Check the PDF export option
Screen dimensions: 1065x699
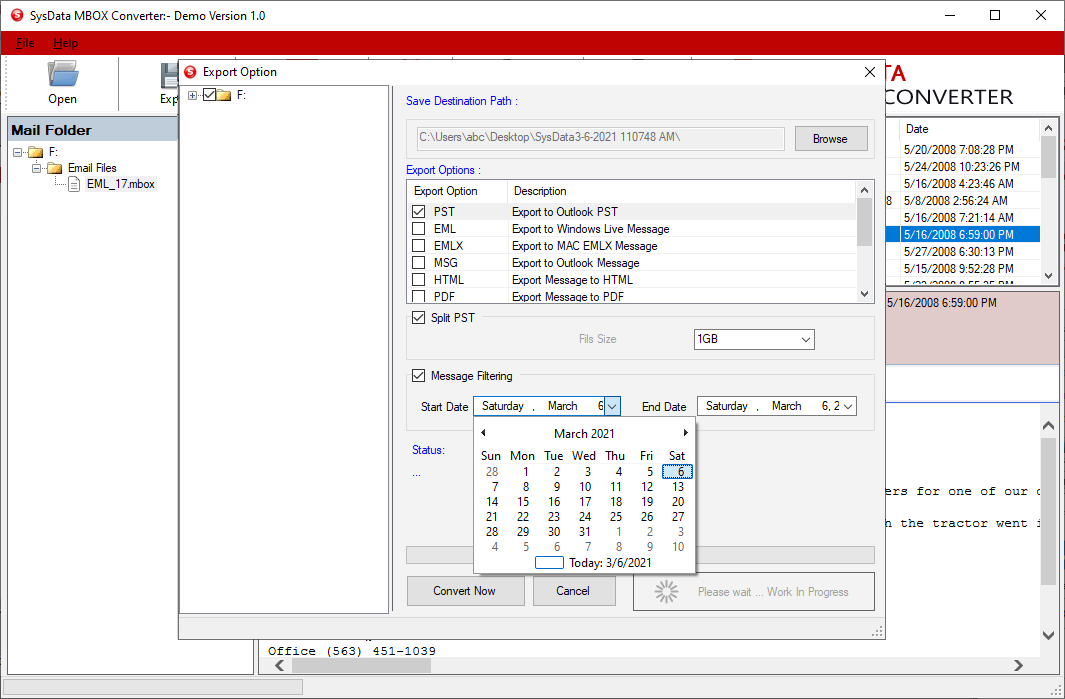pos(418,296)
